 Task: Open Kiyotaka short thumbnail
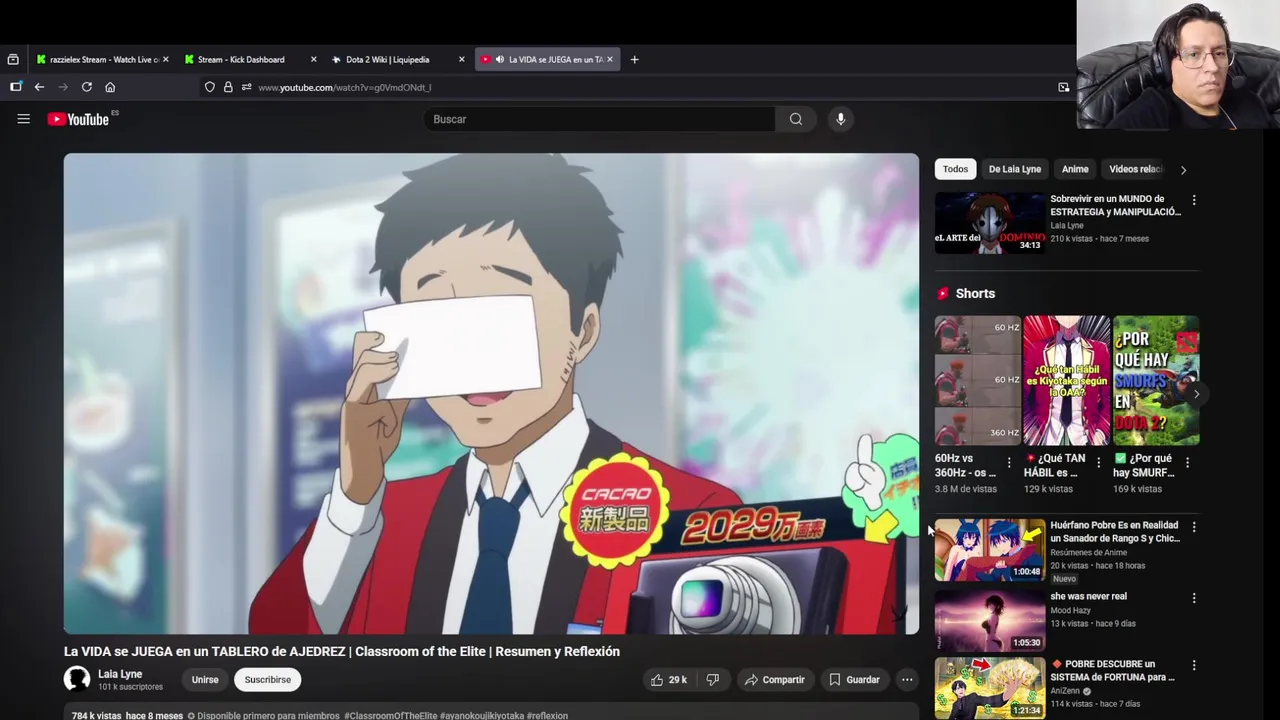pos(1067,380)
